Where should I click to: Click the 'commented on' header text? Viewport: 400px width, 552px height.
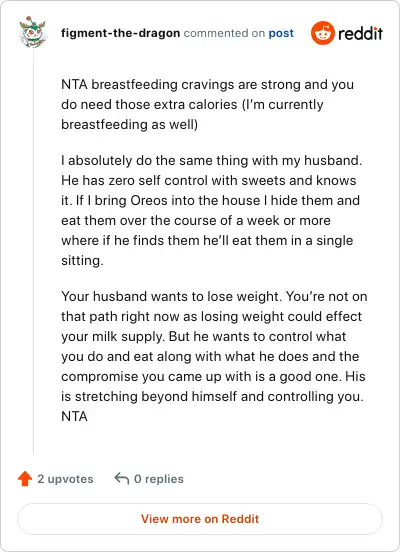224,33
